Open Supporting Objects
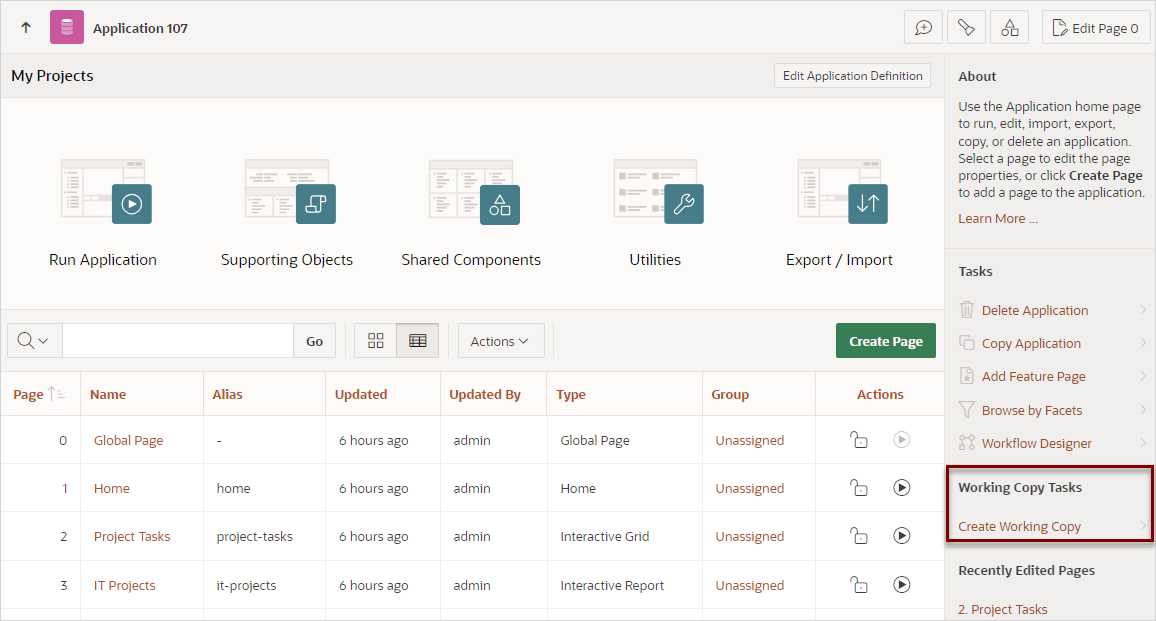Image resolution: width=1156 pixels, height=621 pixels. (x=287, y=203)
